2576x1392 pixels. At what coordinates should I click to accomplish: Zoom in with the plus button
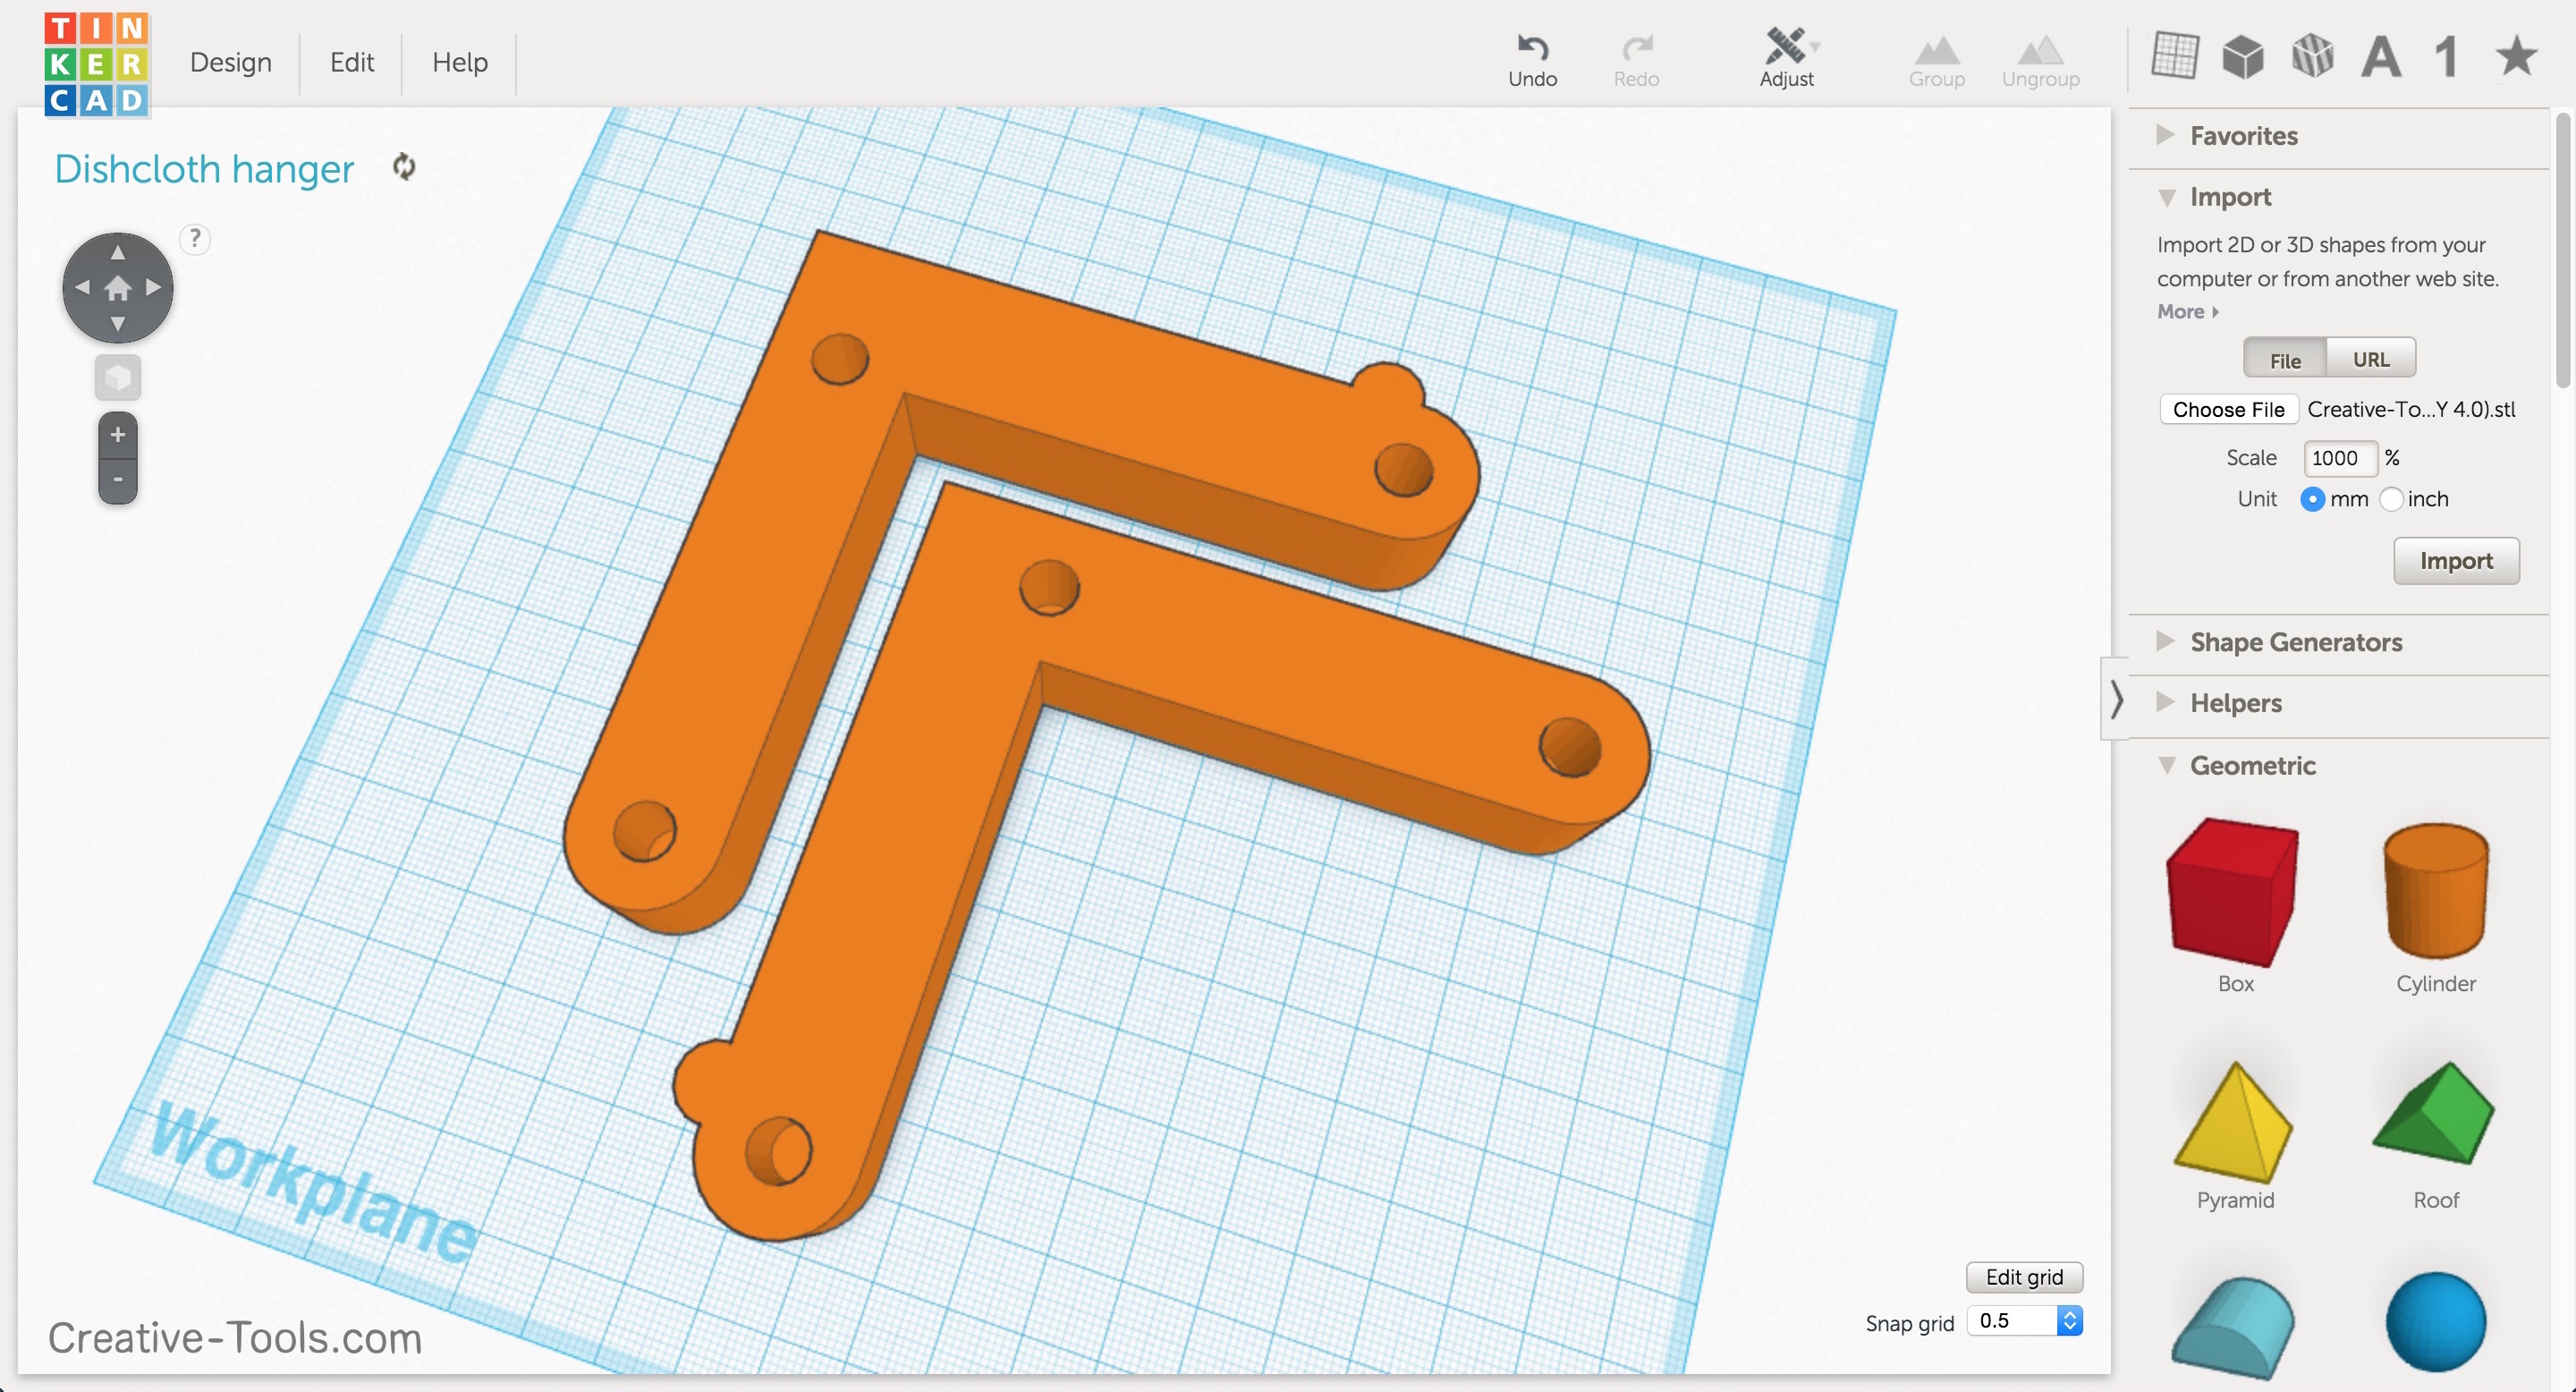pos(118,436)
